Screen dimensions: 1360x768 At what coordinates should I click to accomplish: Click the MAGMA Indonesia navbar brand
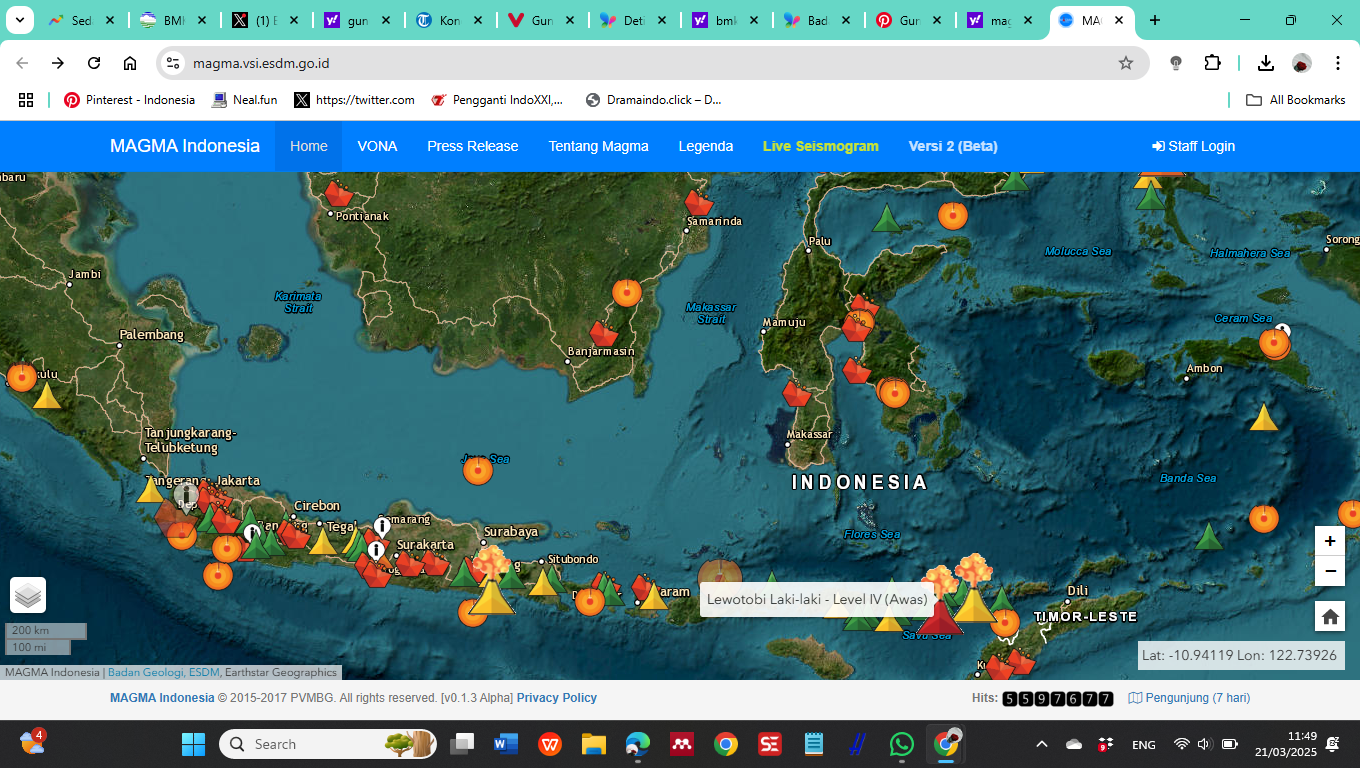(x=185, y=146)
